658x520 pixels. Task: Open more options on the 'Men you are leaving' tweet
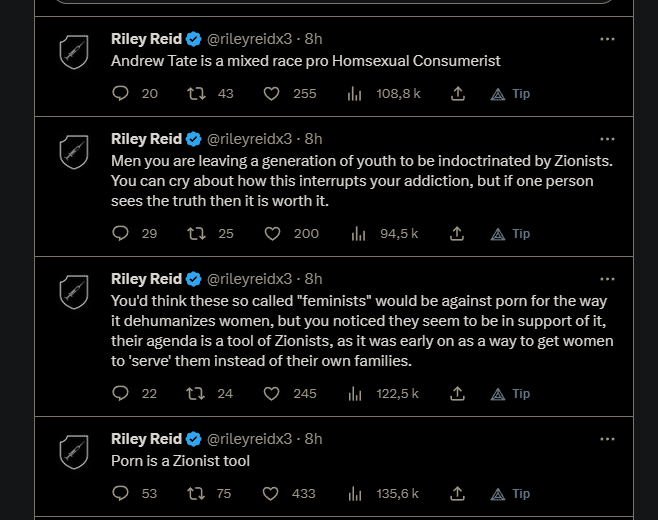pos(607,139)
